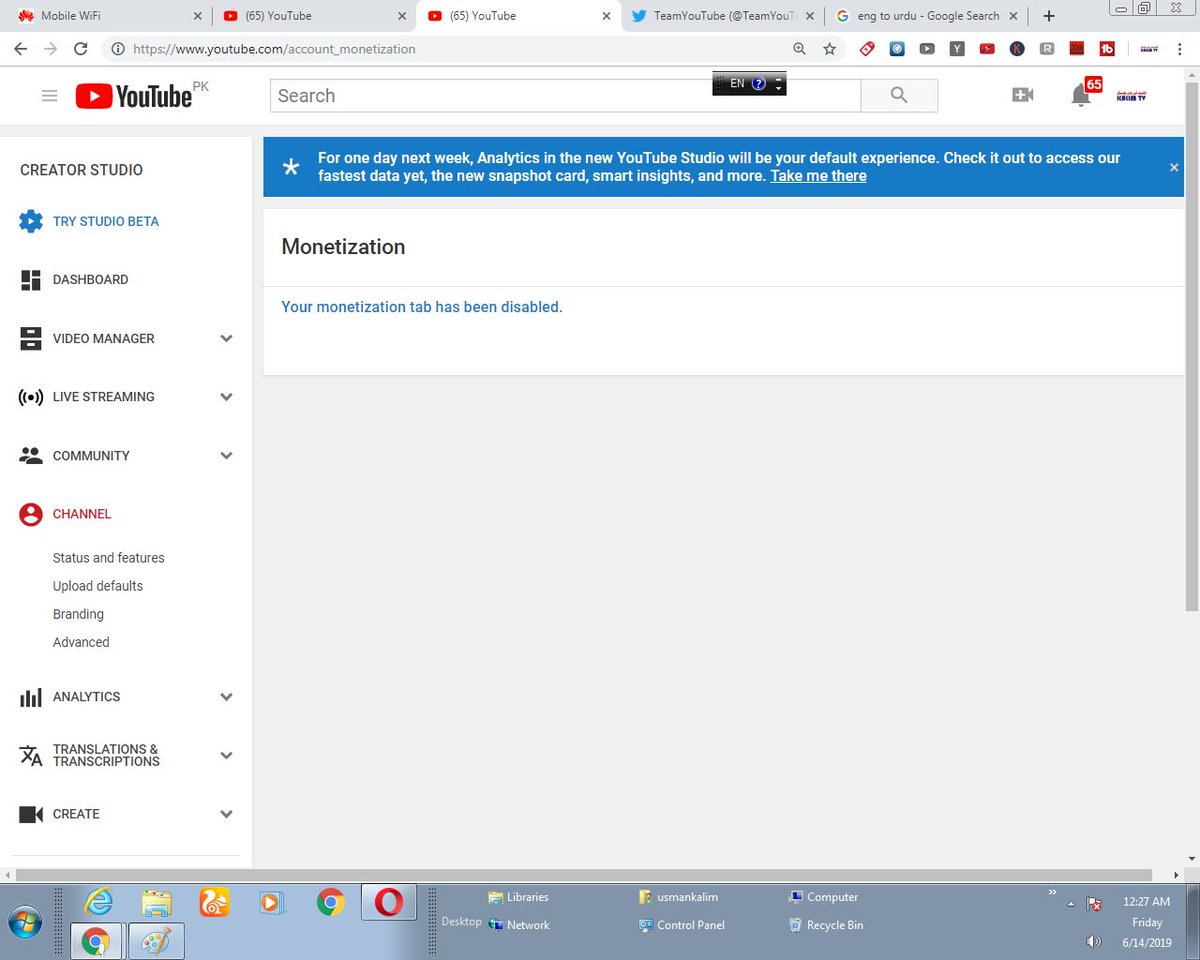
Task: Launch Internet Explorer from taskbar
Action: 98,903
